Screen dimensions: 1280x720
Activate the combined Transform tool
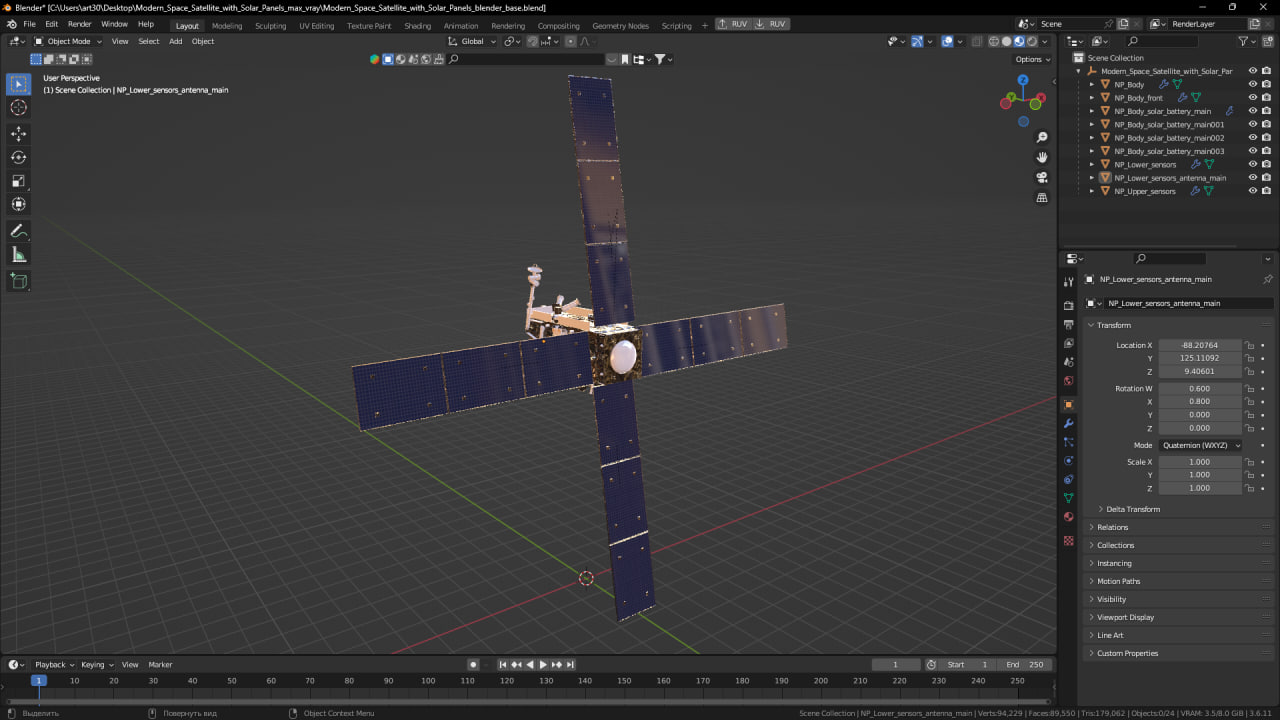18,204
